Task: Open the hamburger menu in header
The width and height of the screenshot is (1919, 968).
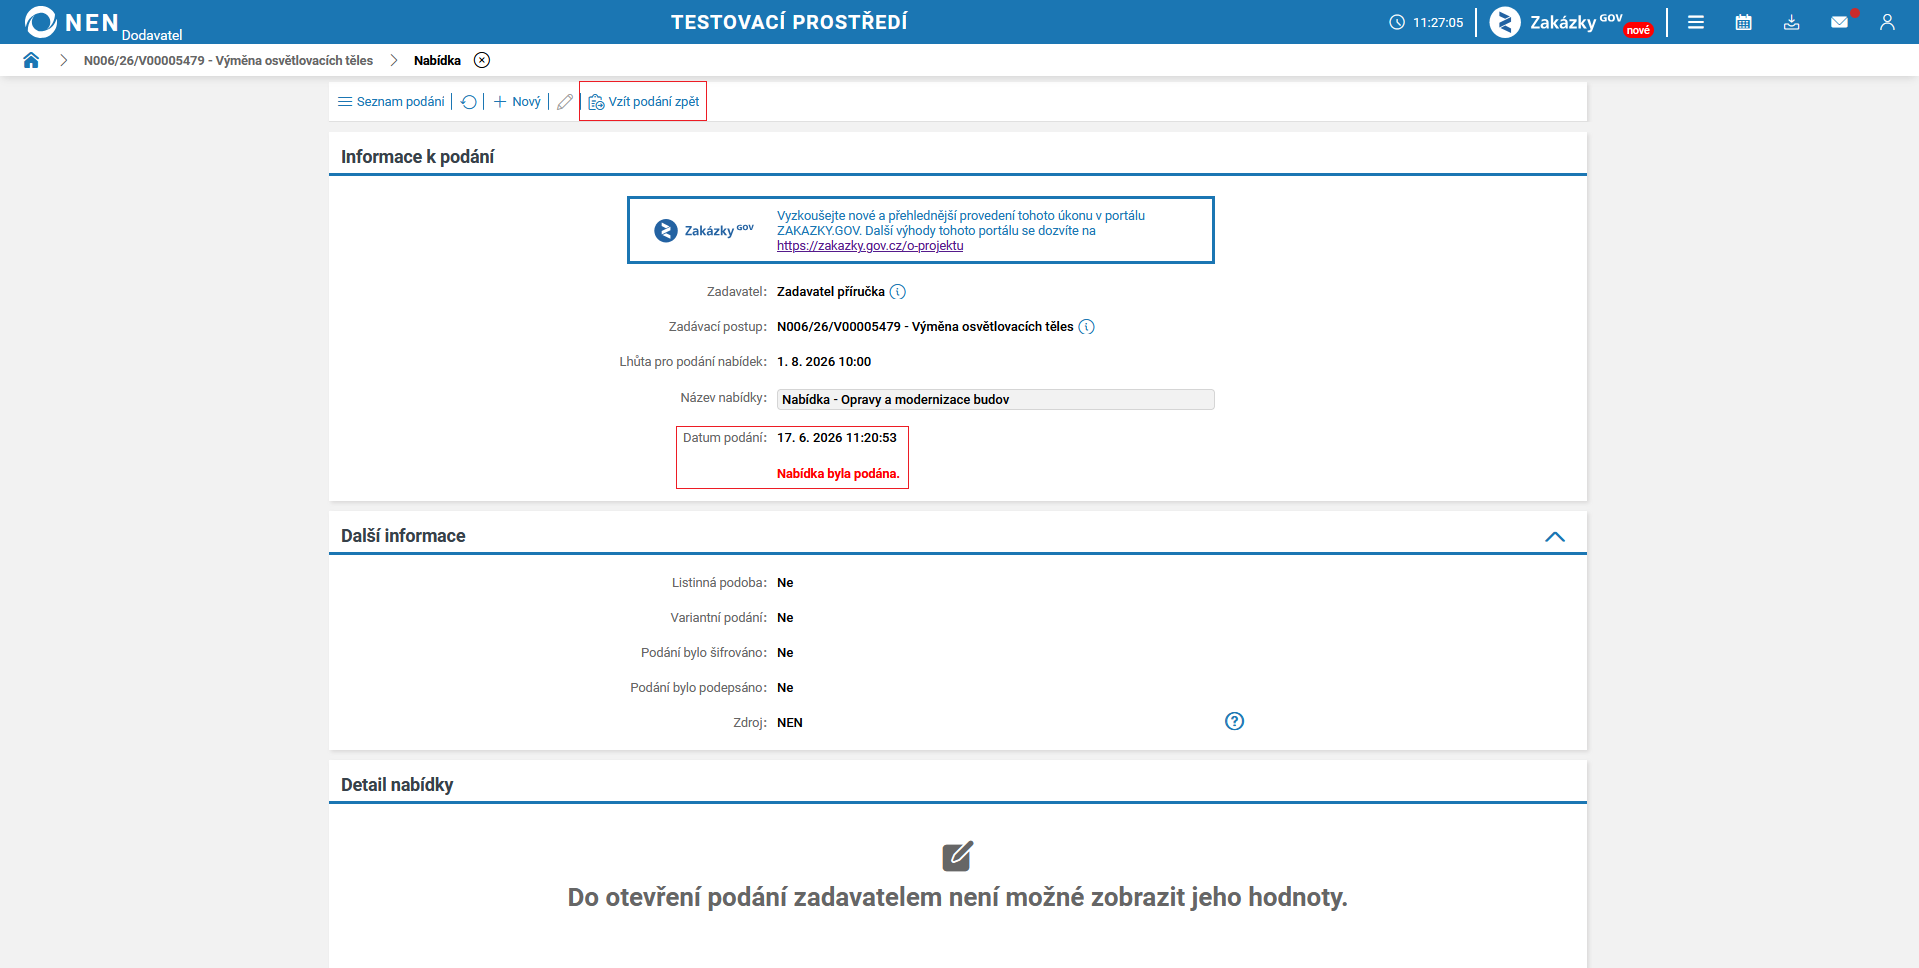Action: point(1696,22)
